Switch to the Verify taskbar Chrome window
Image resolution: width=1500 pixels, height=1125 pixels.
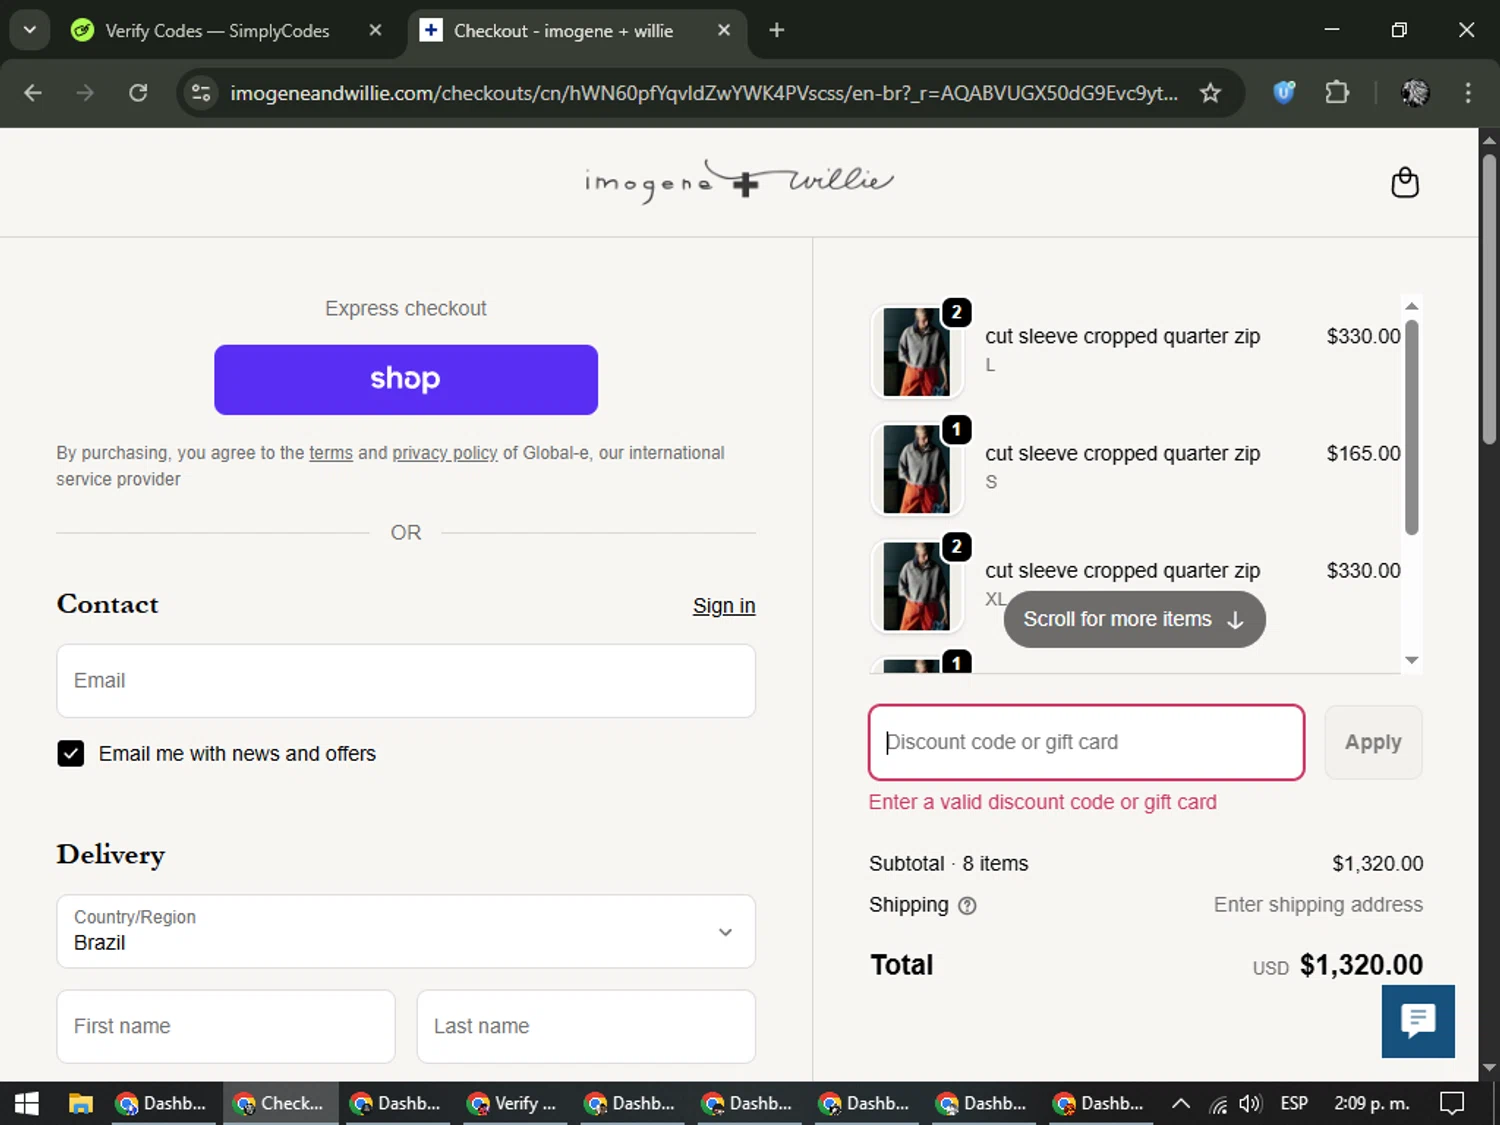pyautogui.click(x=513, y=1103)
